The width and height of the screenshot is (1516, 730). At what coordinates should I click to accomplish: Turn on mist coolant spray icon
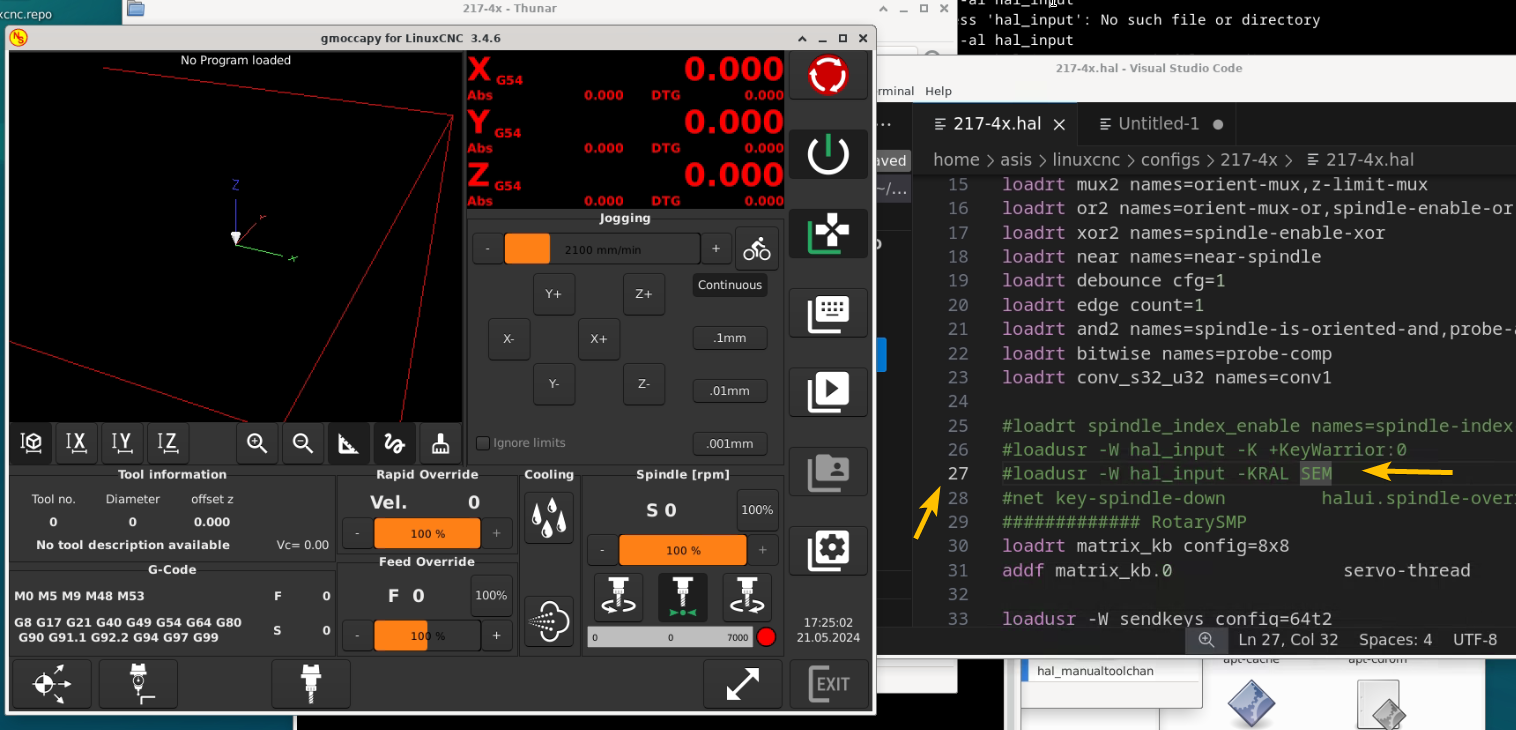[x=549, y=620]
